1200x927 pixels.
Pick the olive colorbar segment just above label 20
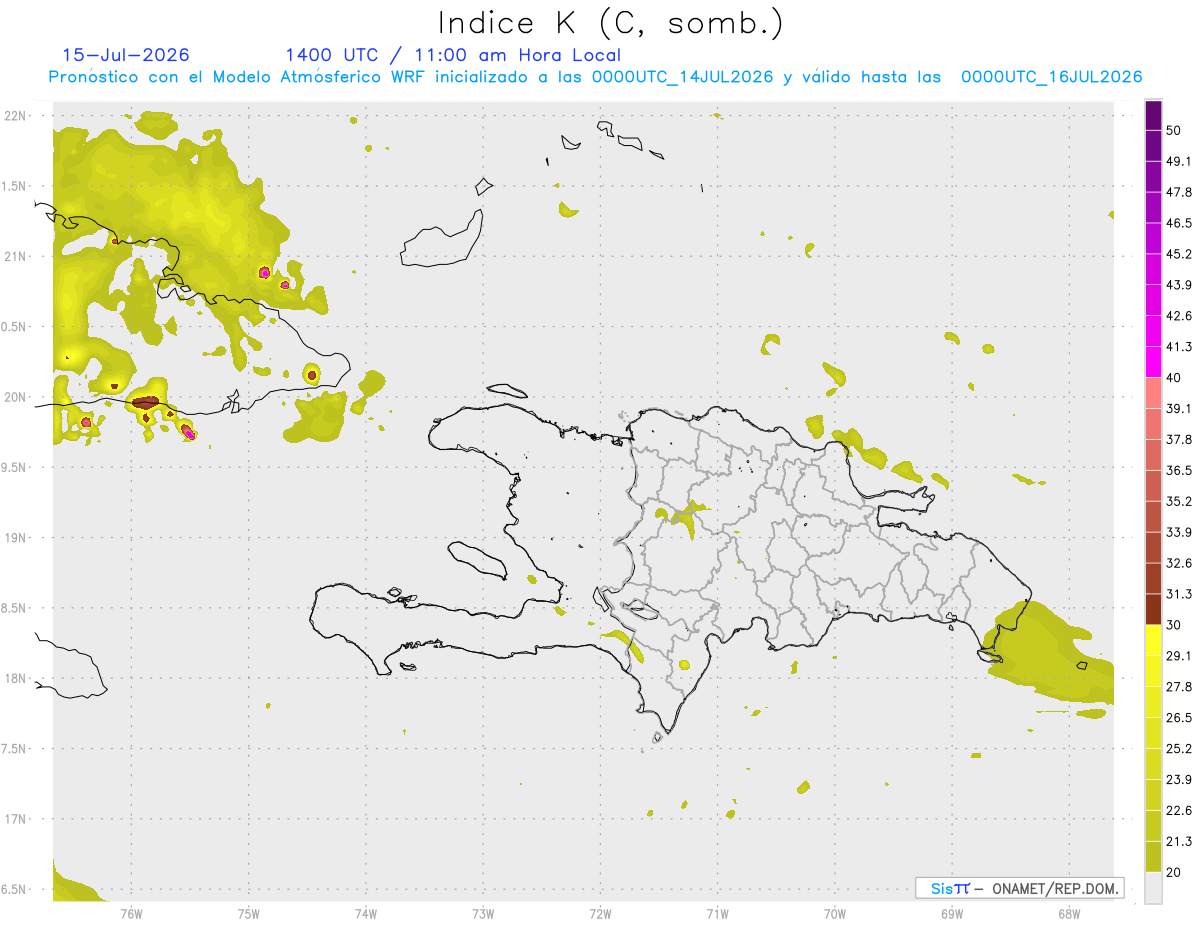[x=1153, y=856]
